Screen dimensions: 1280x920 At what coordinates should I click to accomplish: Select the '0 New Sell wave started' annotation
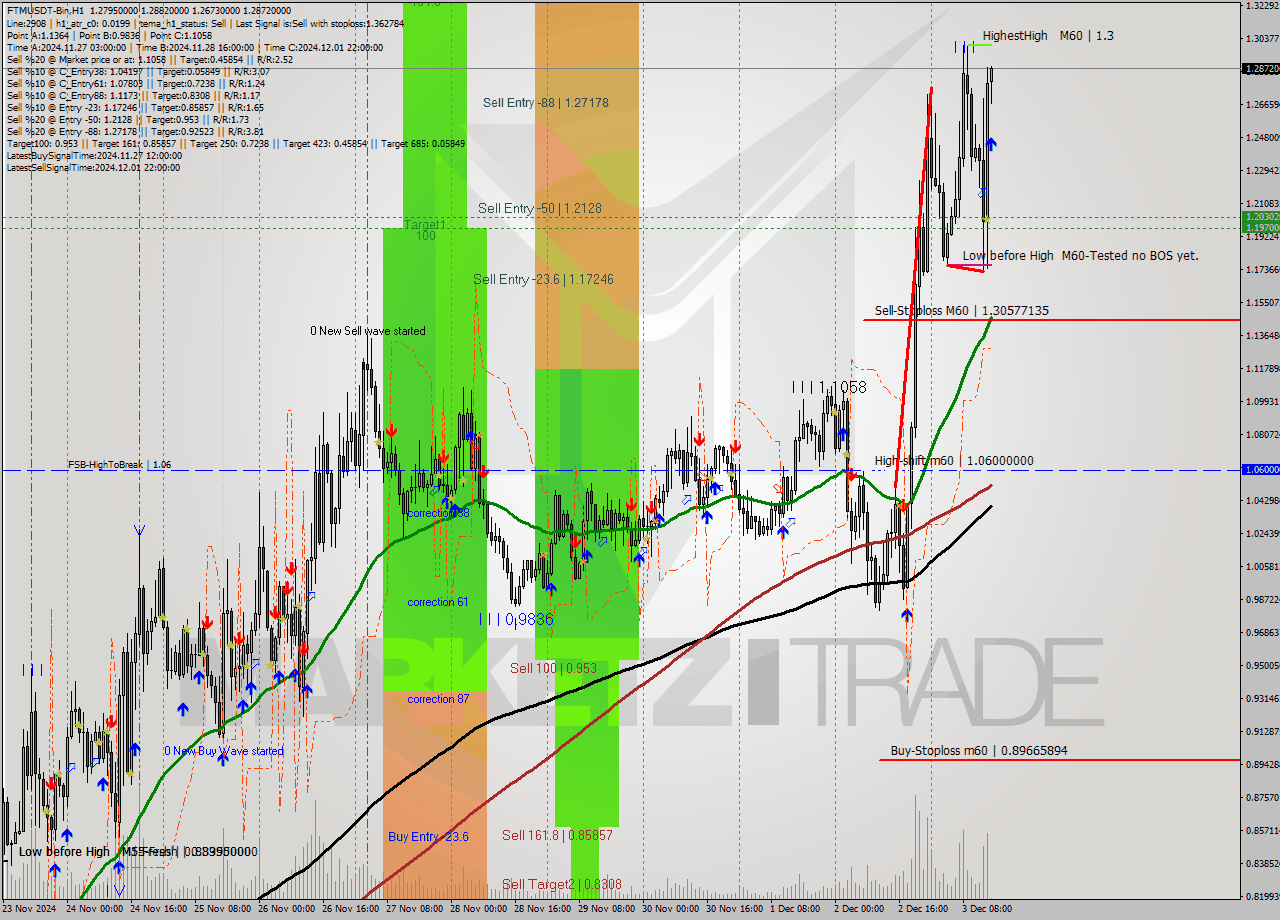367,331
